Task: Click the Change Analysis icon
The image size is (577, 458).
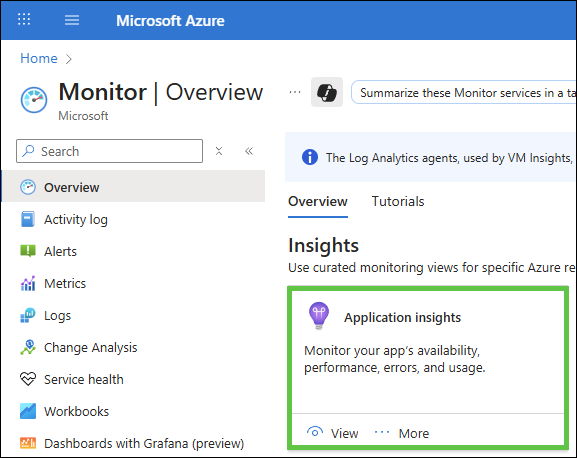Action: (x=28, y=347)
